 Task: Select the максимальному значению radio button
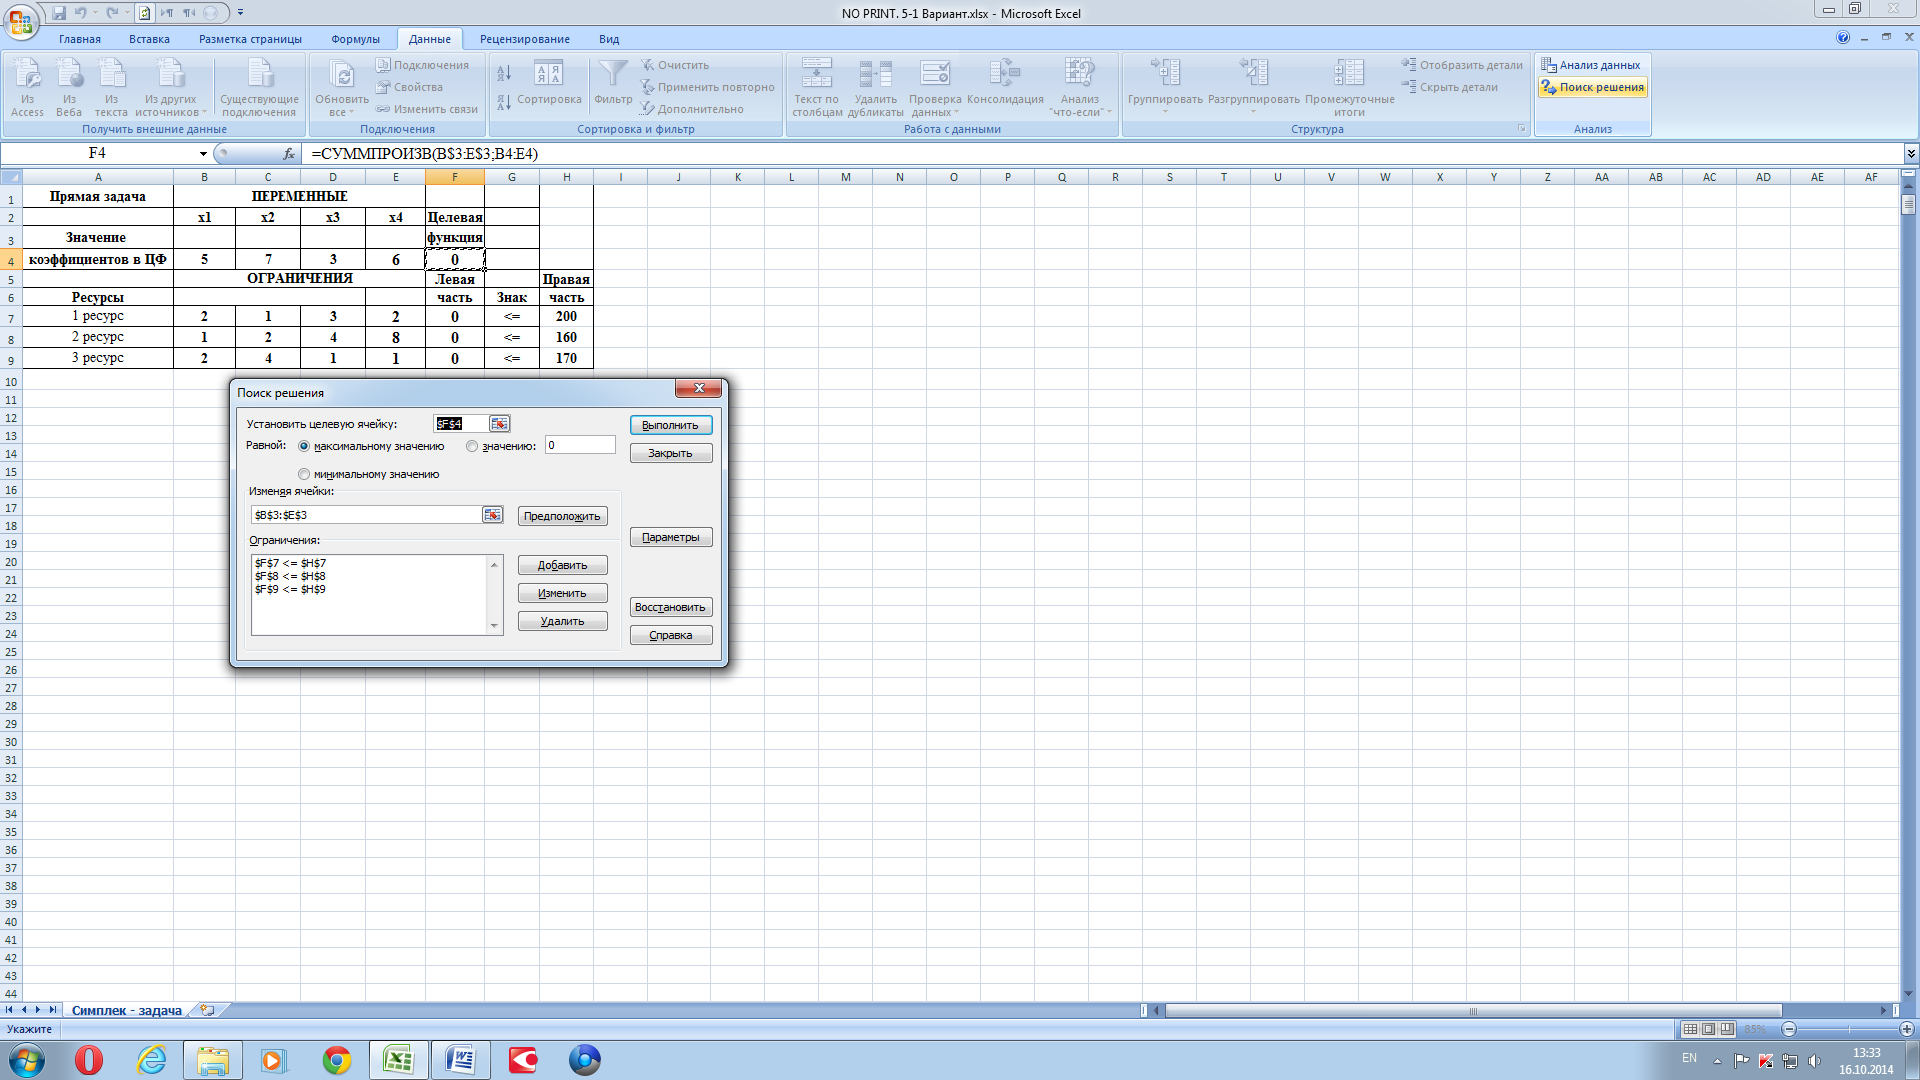(x=304, y=447)
